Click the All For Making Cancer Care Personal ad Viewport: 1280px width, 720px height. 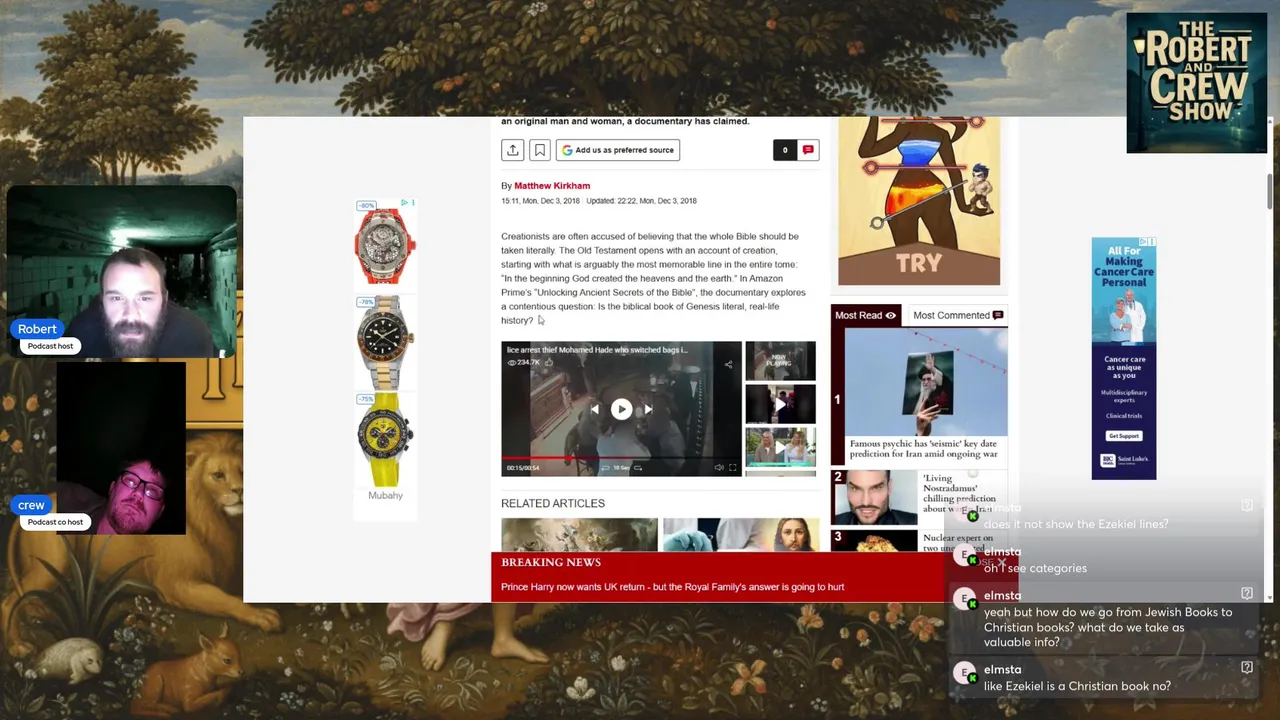point(1124,358)
